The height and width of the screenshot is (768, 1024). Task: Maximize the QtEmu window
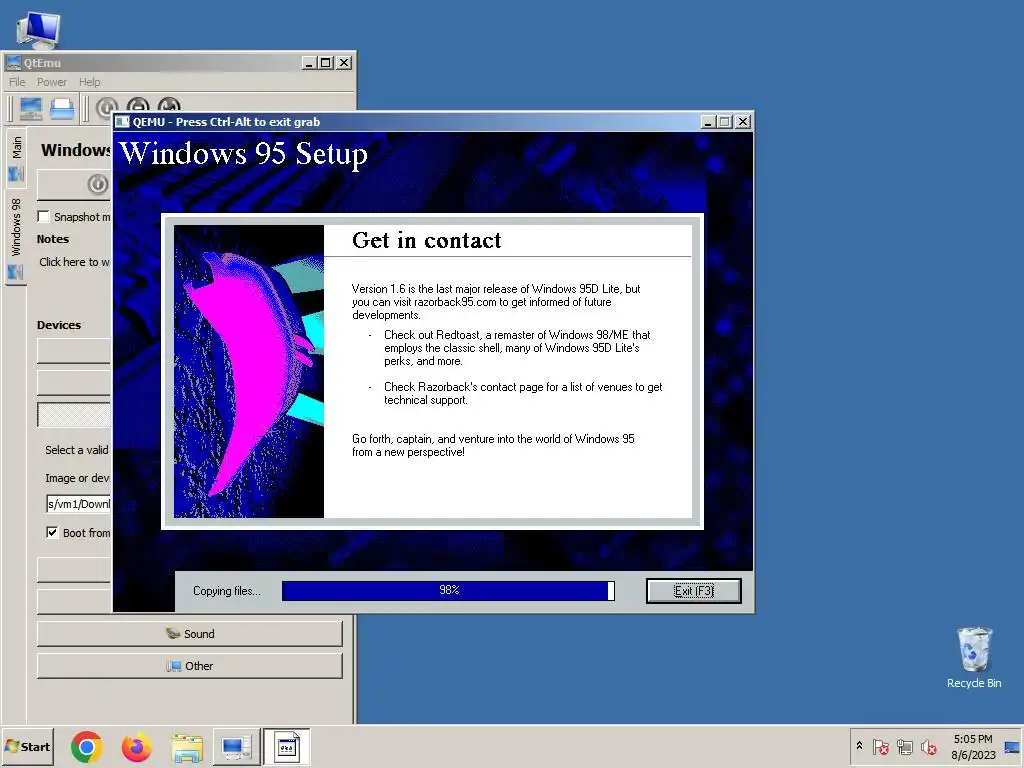326,63
